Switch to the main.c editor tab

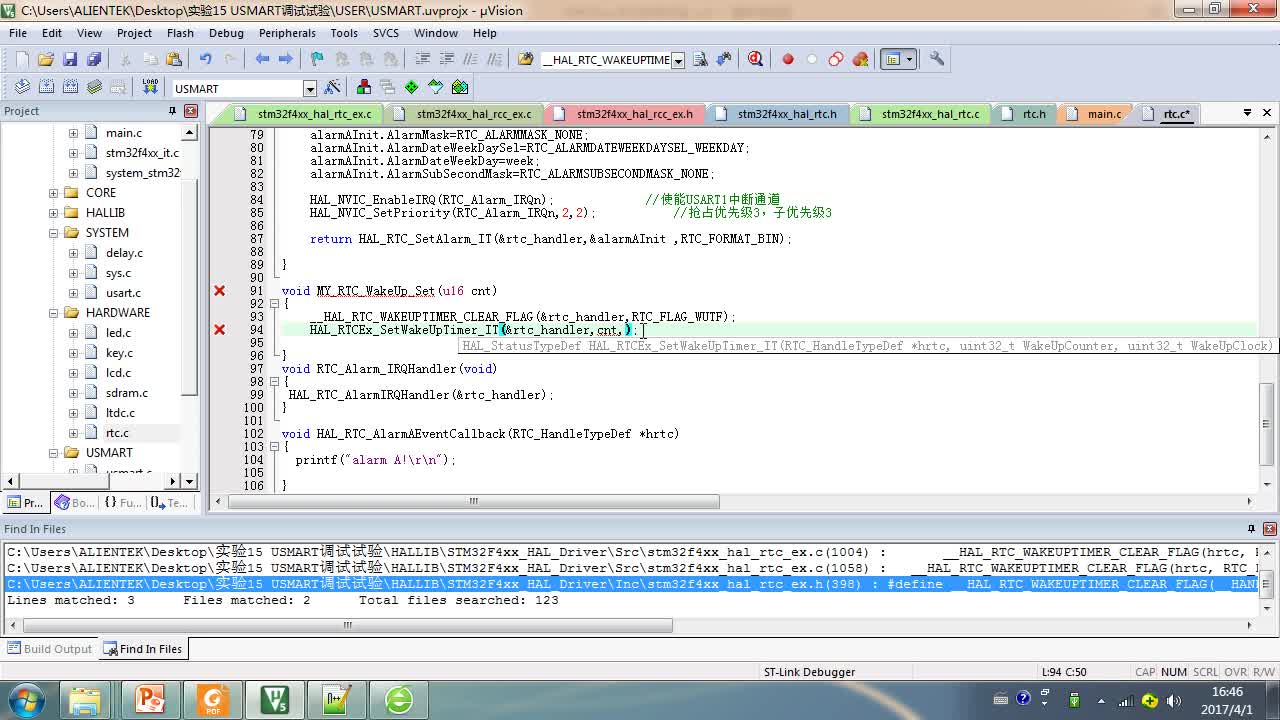pos(1095,114)
